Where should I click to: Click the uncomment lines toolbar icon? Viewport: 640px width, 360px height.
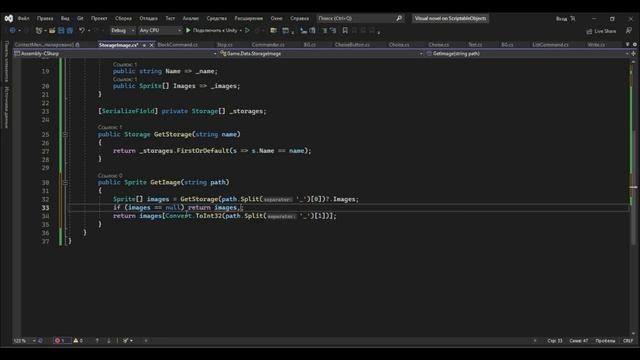[333, 30]
